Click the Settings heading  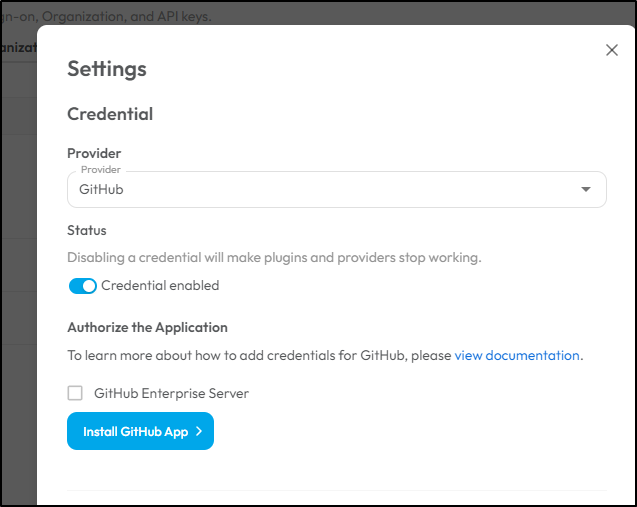(x=107, y=69)
